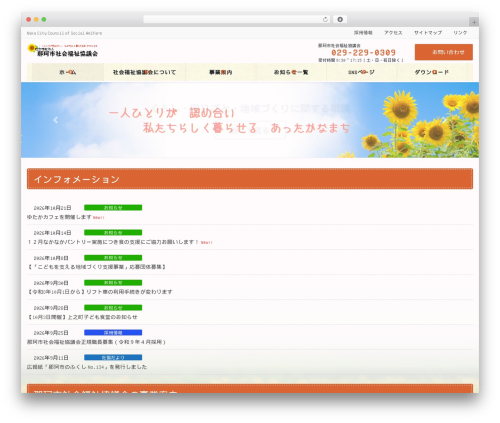The width and height of the screenshot is (500, 423).
Task: Open the SNSページ menu item
Action: tap(361, 72)
